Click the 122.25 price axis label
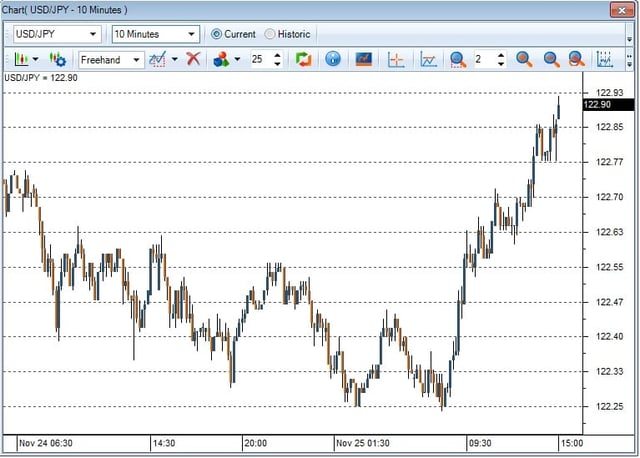This screenshot has width=640, height=458. 610,407
